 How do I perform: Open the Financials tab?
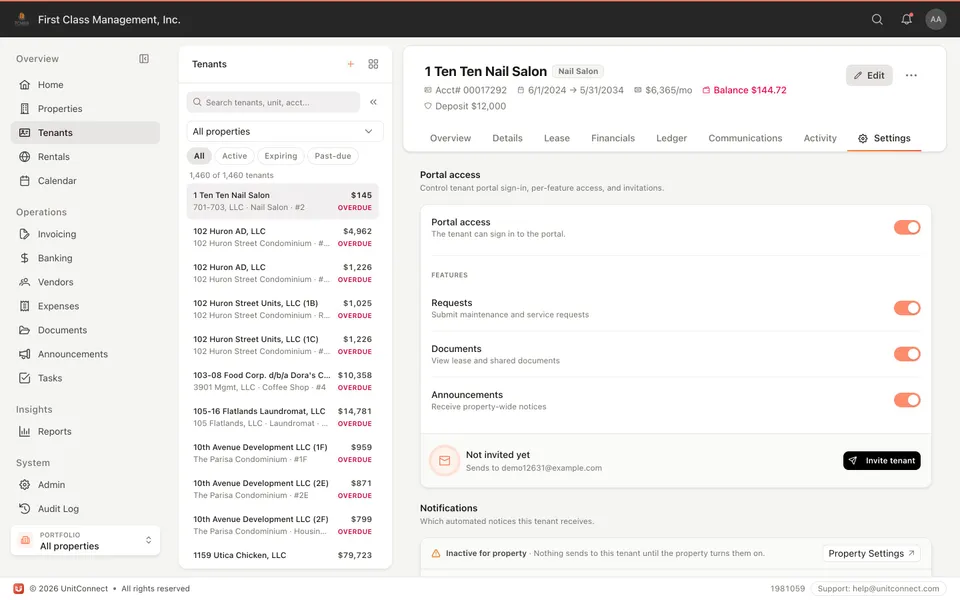[x=613, y=138]
